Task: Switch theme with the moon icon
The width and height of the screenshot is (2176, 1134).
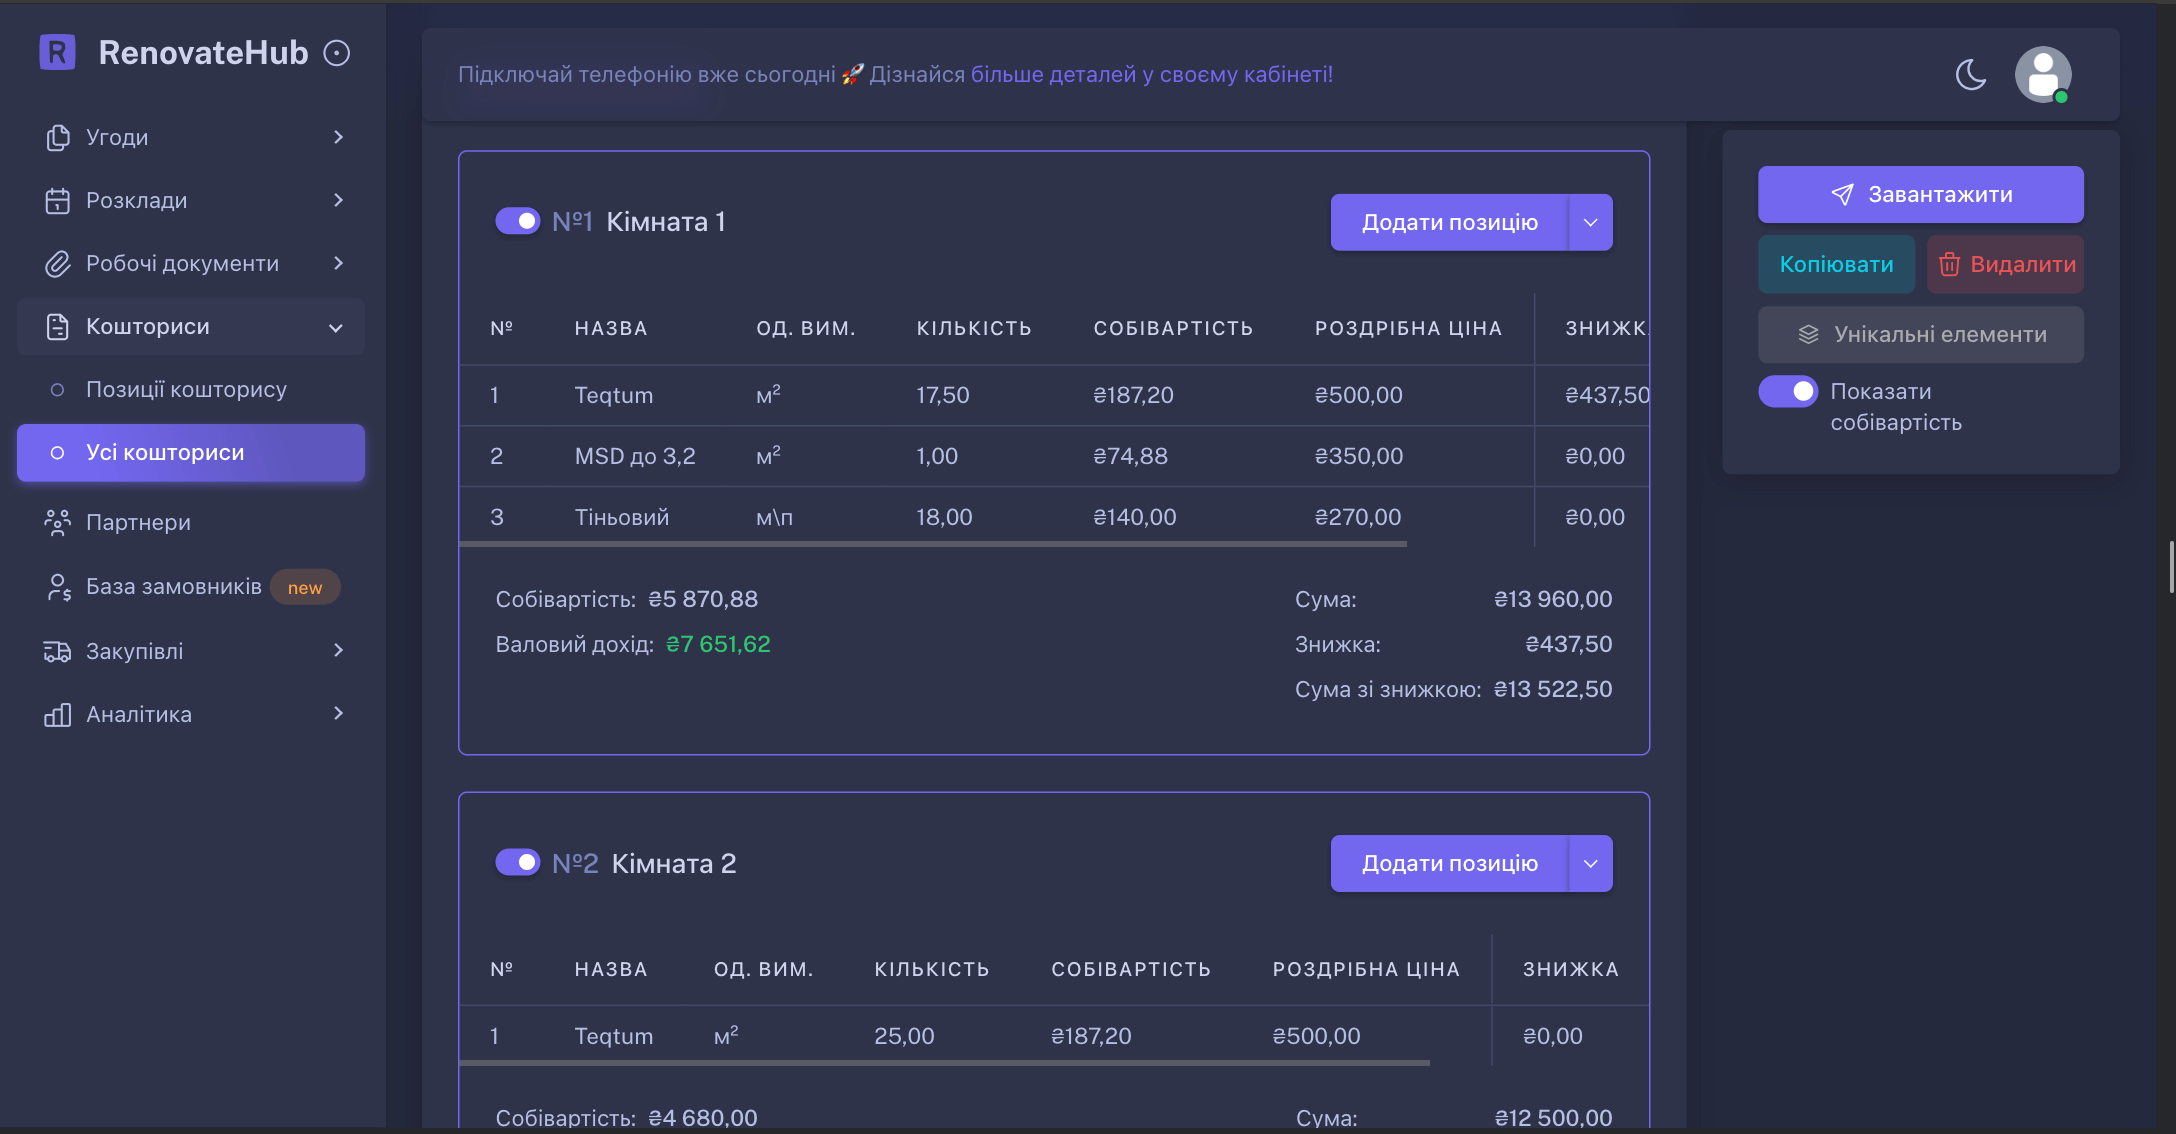Action: [x=1971, y=74]
